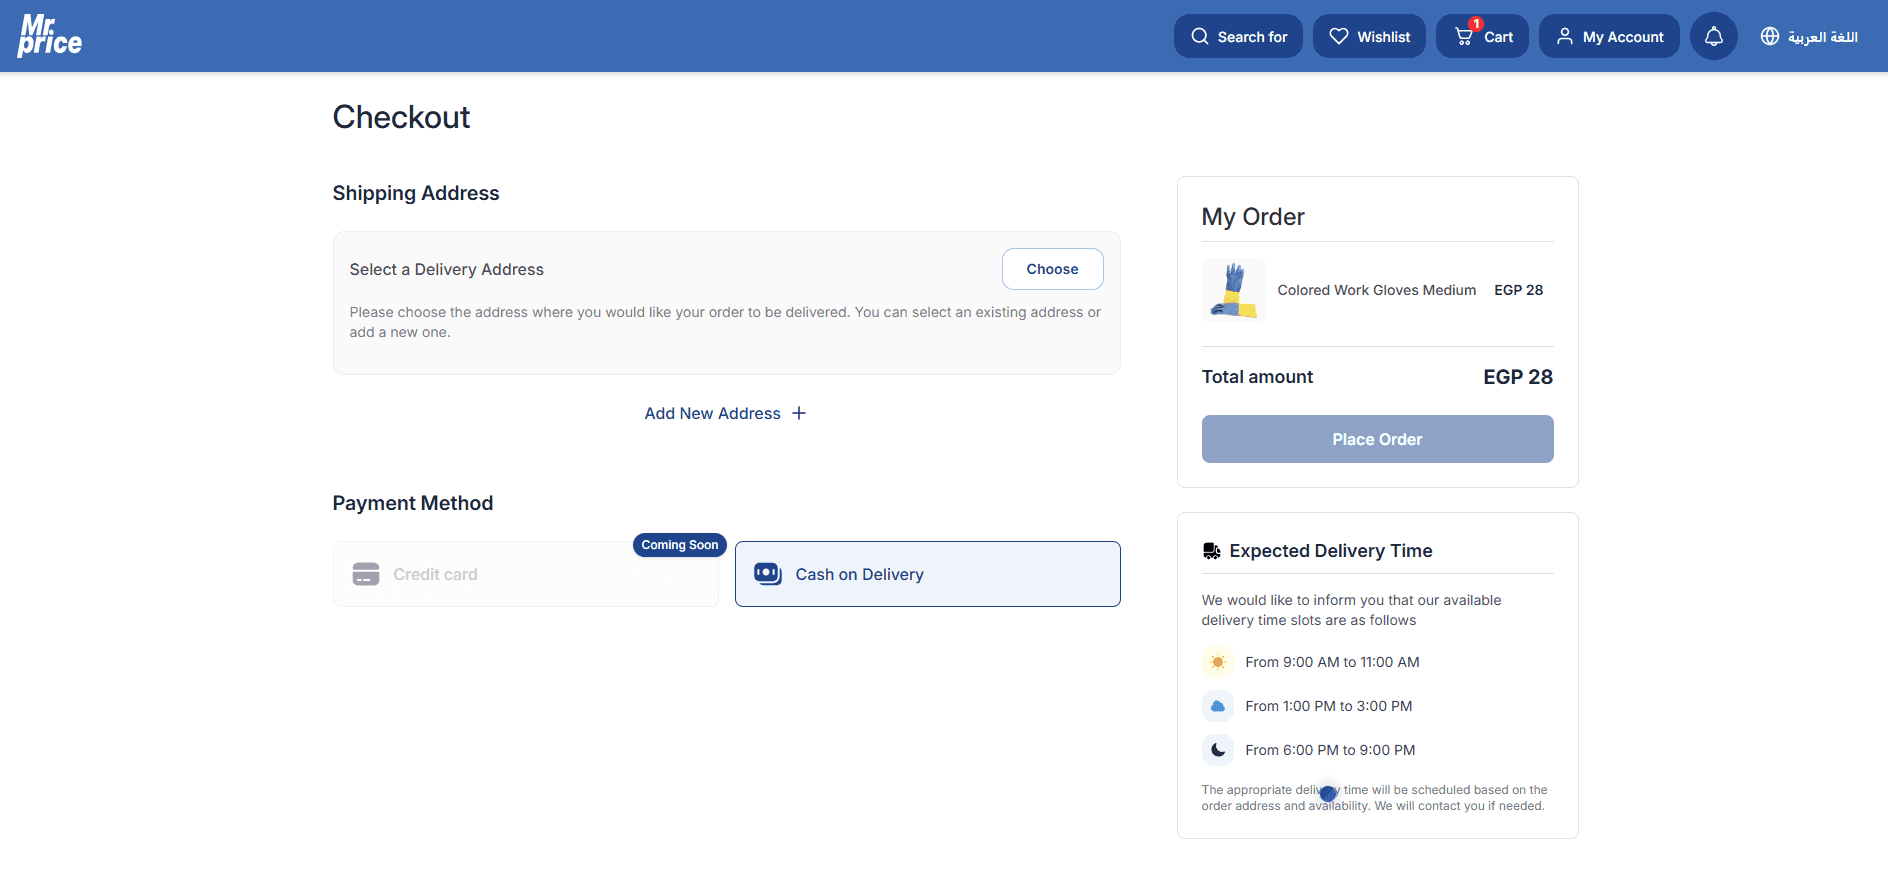1888x871 pixels.
Task: Open the Cart
Action: pyautogui.click(x=1482, y=37)
